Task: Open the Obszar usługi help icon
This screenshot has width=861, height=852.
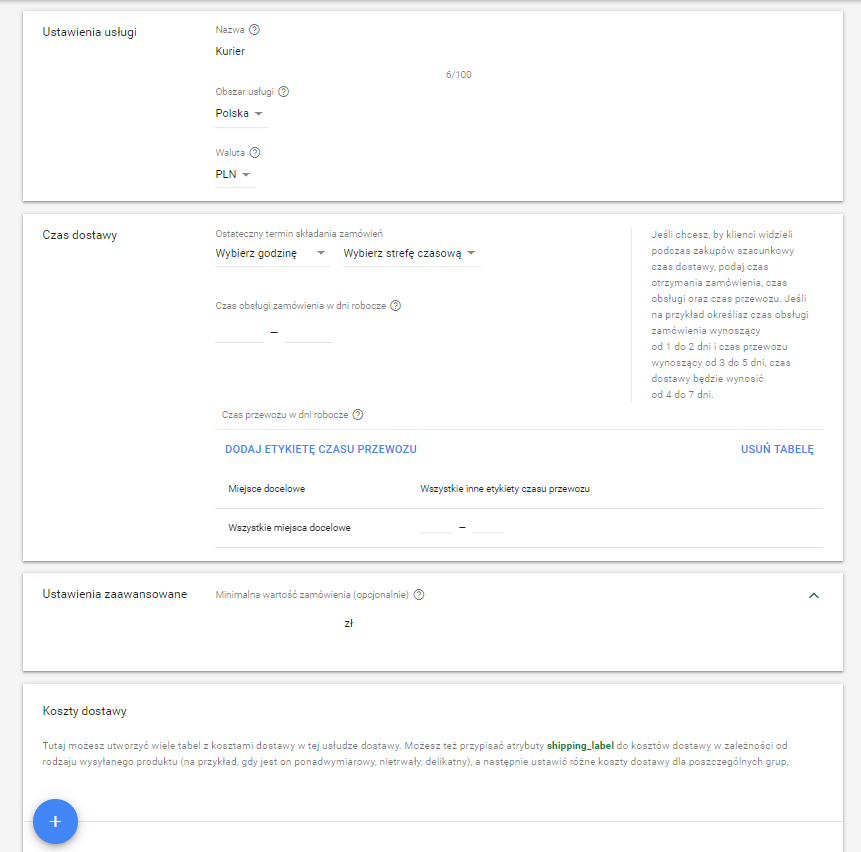Action: (283, 91)
